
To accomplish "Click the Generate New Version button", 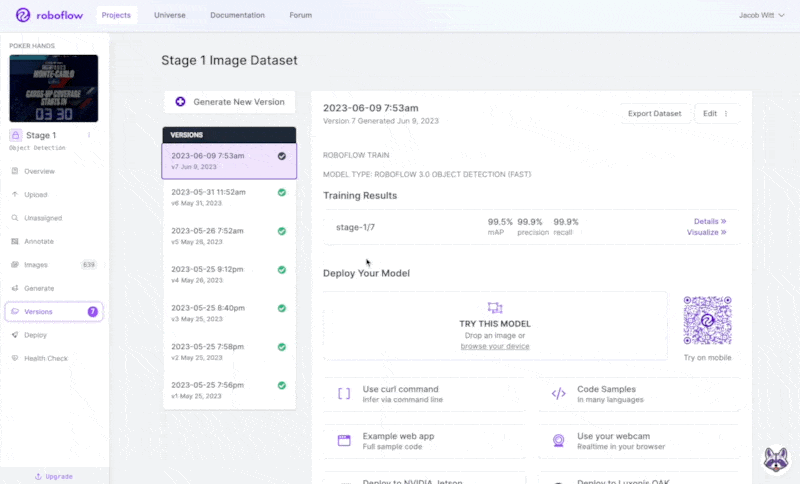I will coord(230,102).
